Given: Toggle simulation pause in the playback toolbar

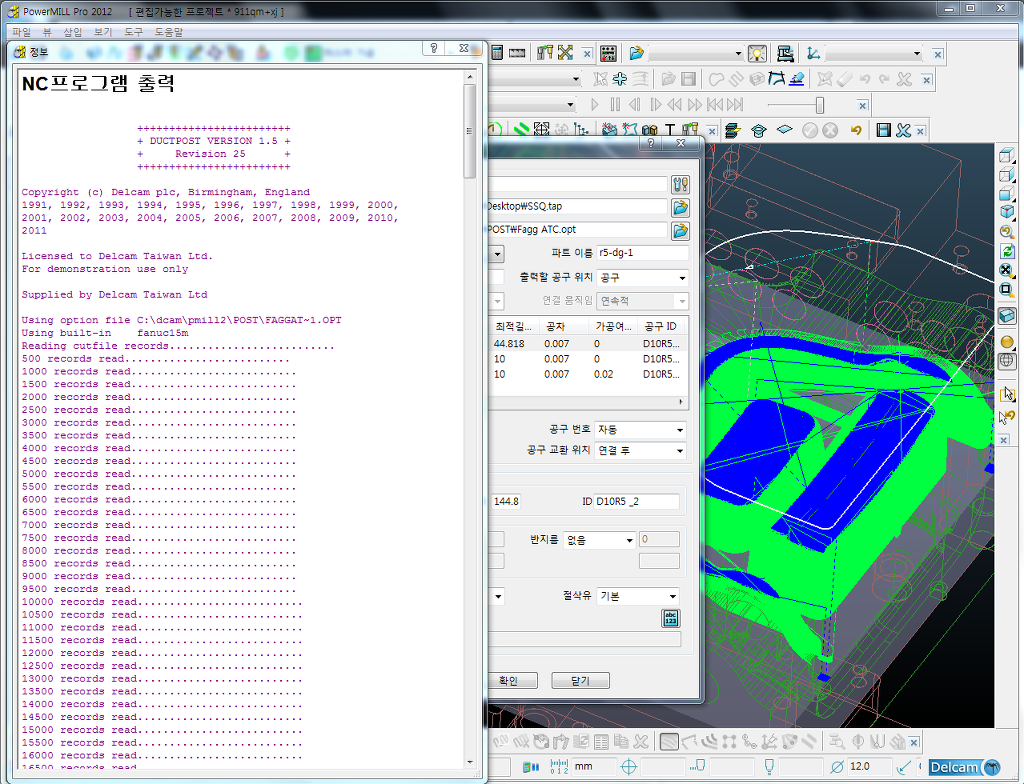Looking at the screenshot, I should coord(615,105).
